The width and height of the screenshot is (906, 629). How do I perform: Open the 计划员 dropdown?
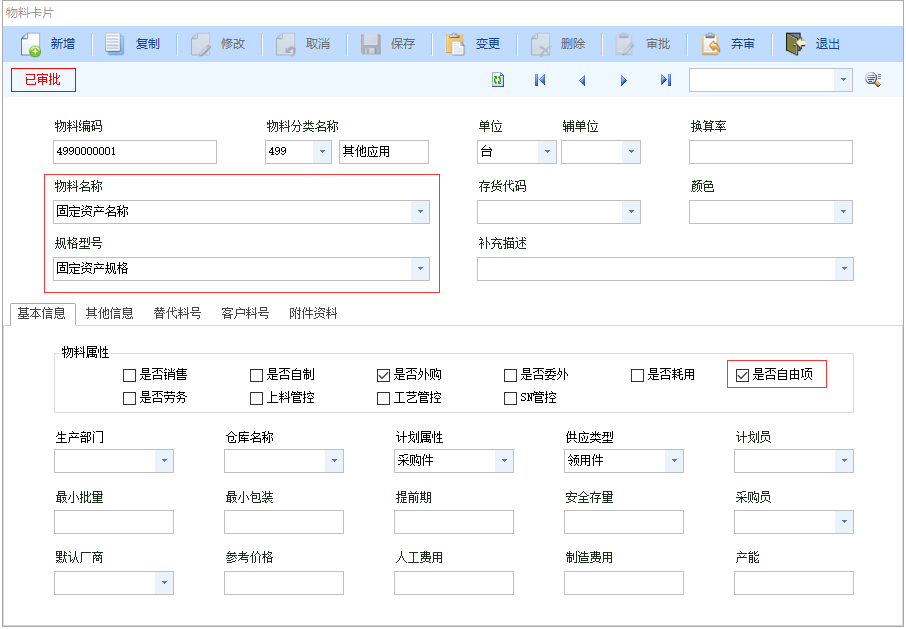[x=844, y=461]
